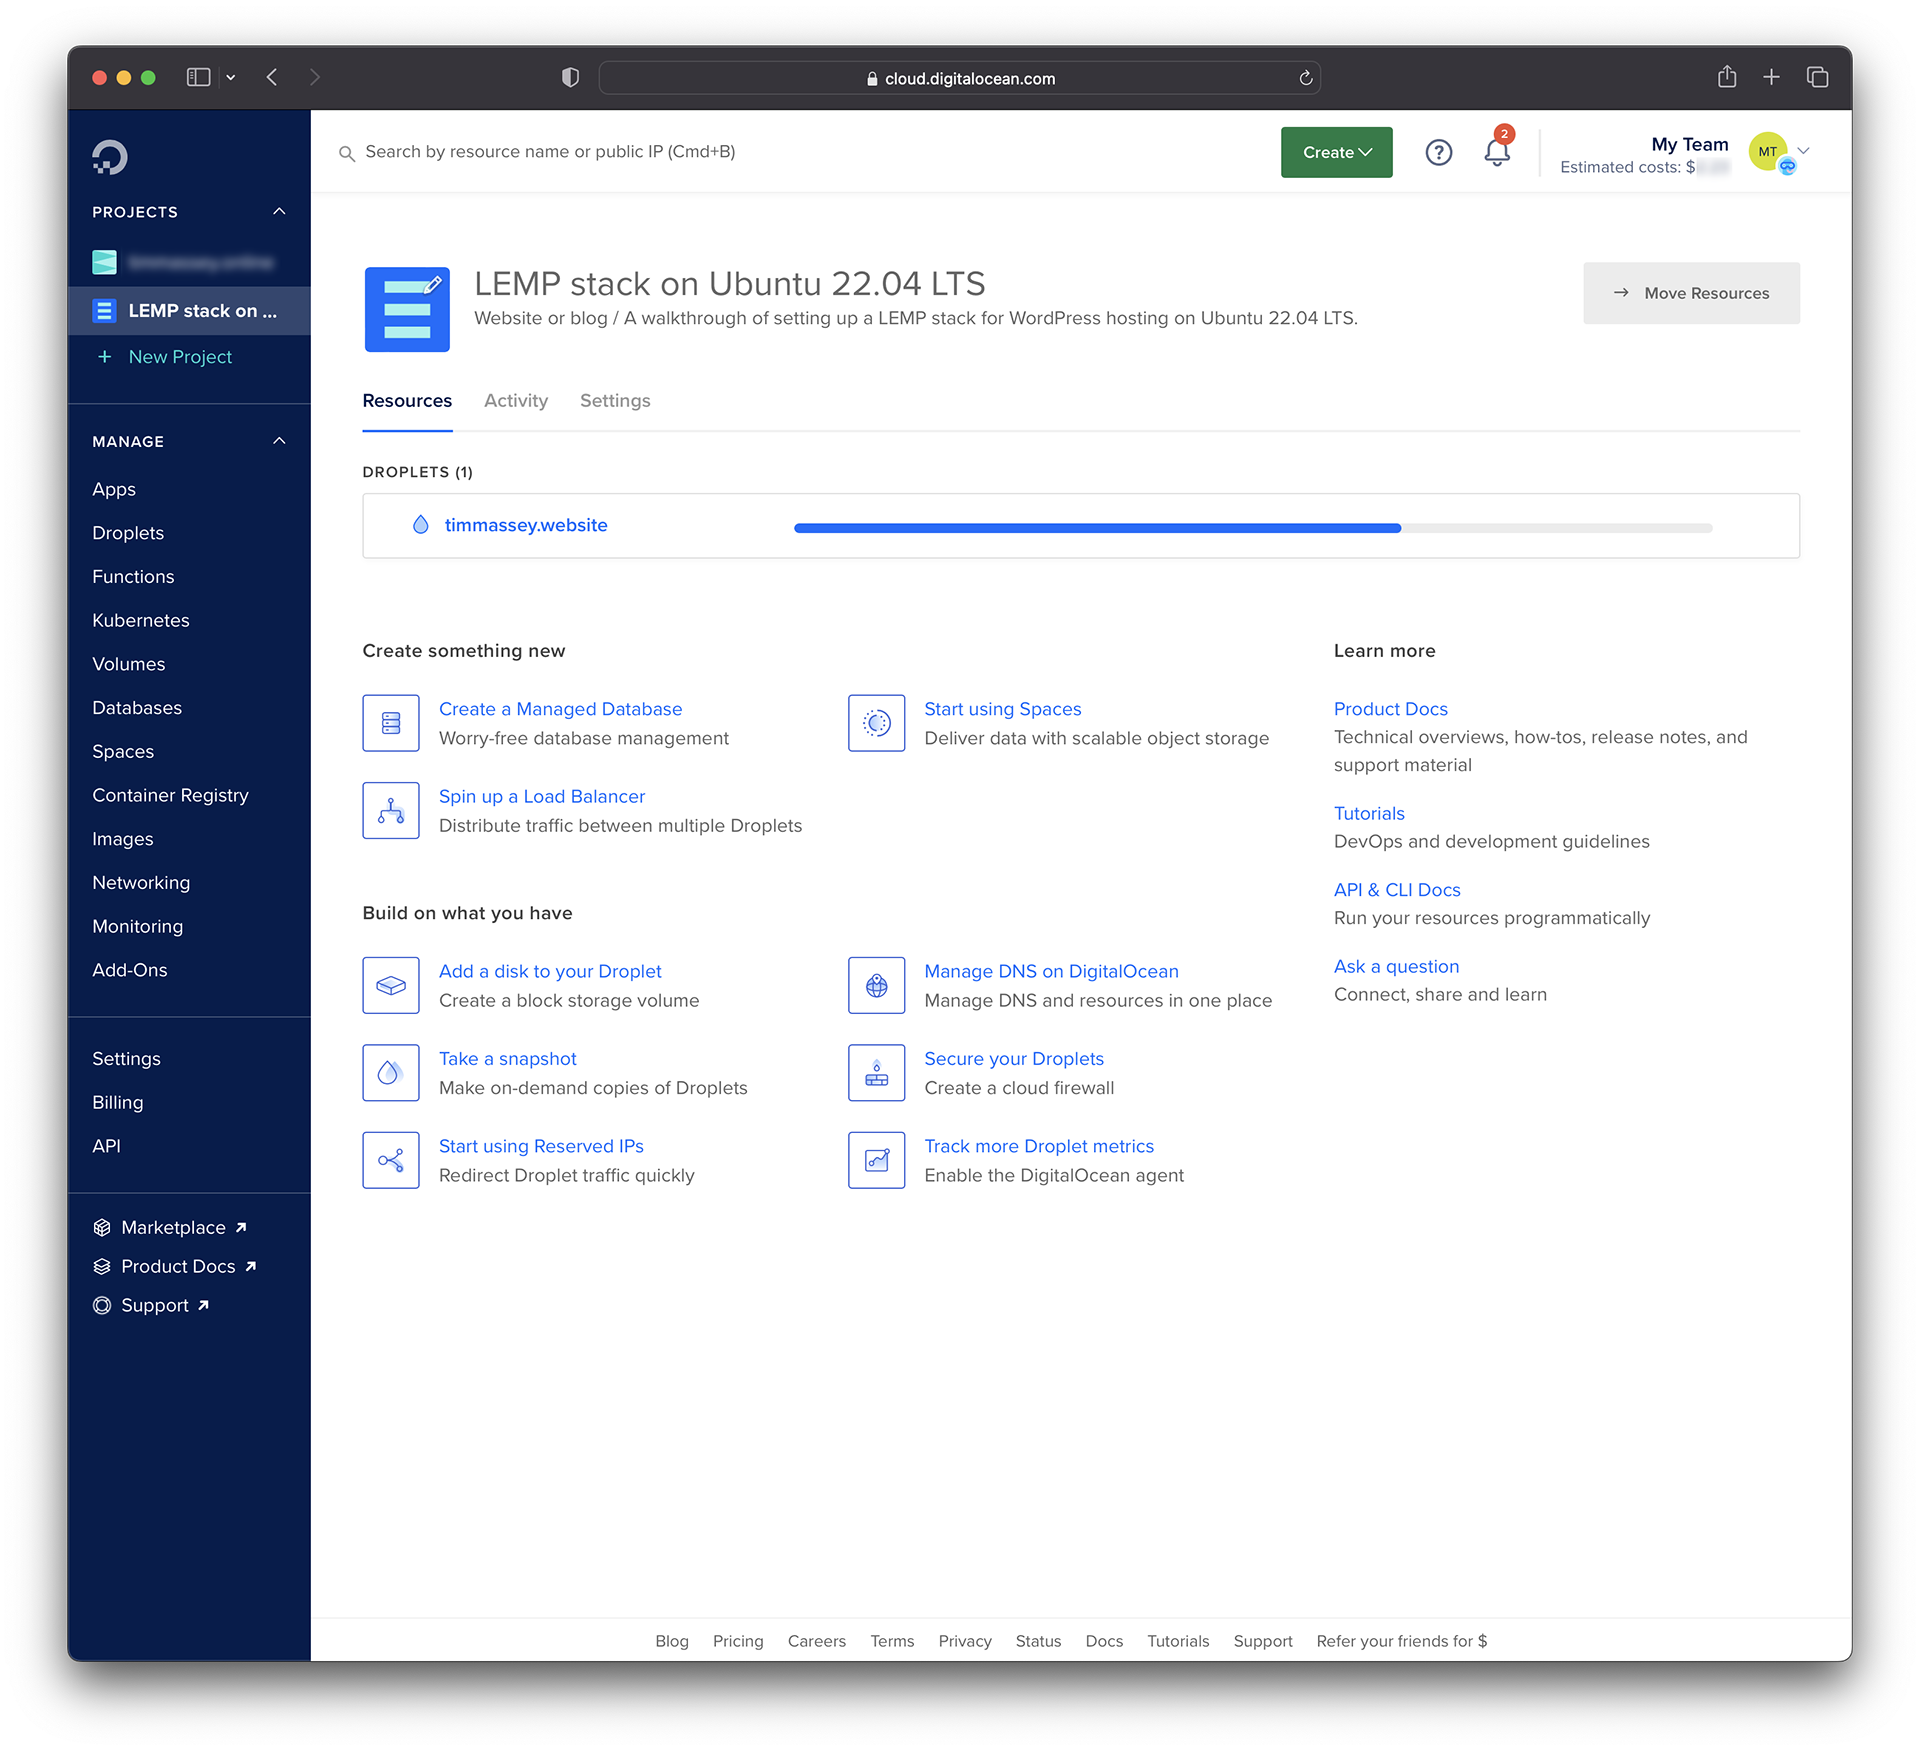Screen dimensions: 1920x1751
Task: Click the cloud firewall icon
Action: pyautogui.click(x=877, y=1073)
